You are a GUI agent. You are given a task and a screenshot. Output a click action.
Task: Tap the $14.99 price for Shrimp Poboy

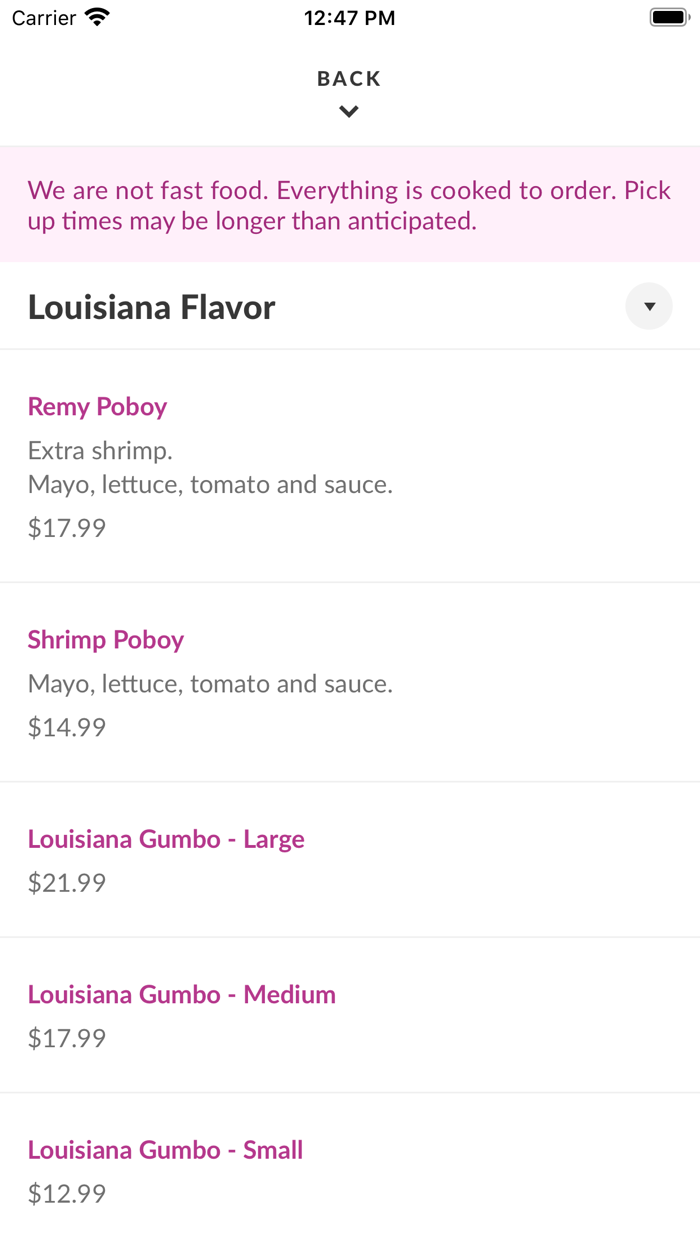66,727
